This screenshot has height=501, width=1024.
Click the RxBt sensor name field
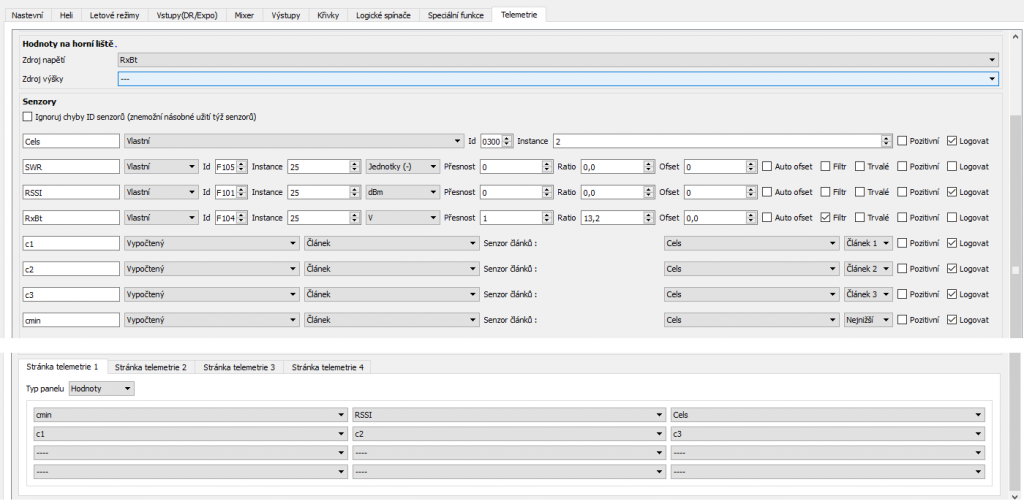pyautogui.click(x=69, y=217)
